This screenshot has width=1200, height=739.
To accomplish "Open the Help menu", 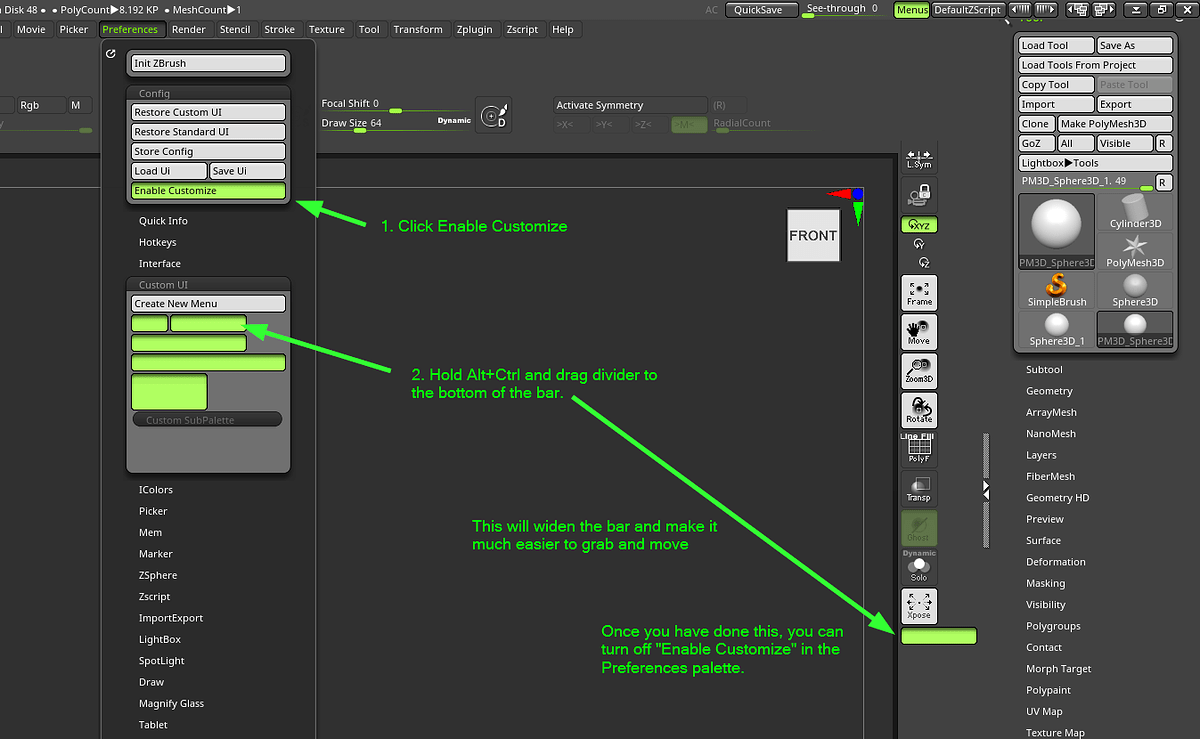I will click(563, 30).
